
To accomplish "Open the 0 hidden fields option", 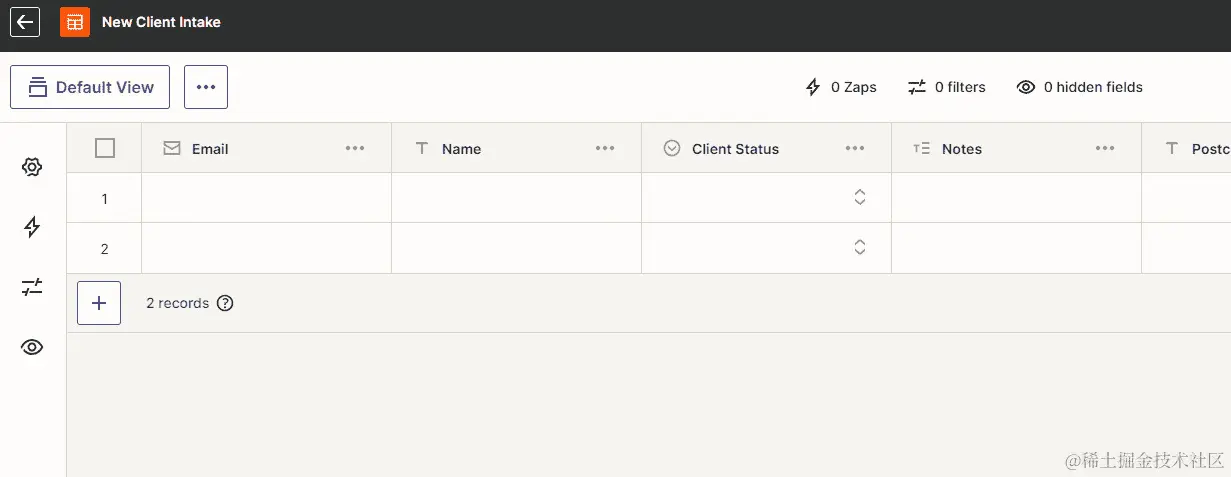I will click(x=1080, y=87).
